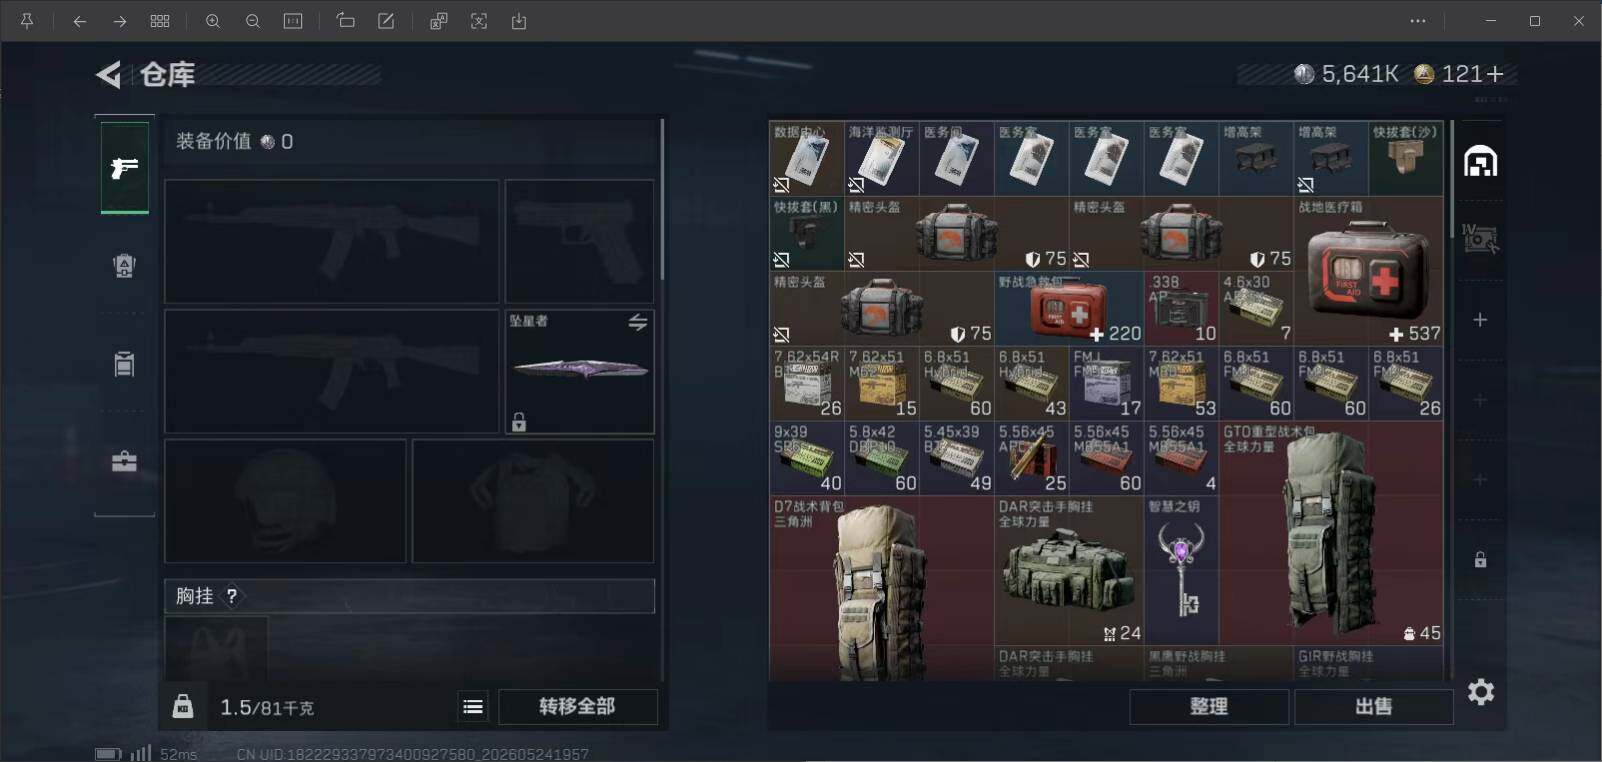The width and height of the screenshot is (1602, 762).
Task: Add a new warehouse page with the plus icon
Action: point(1480,320)
